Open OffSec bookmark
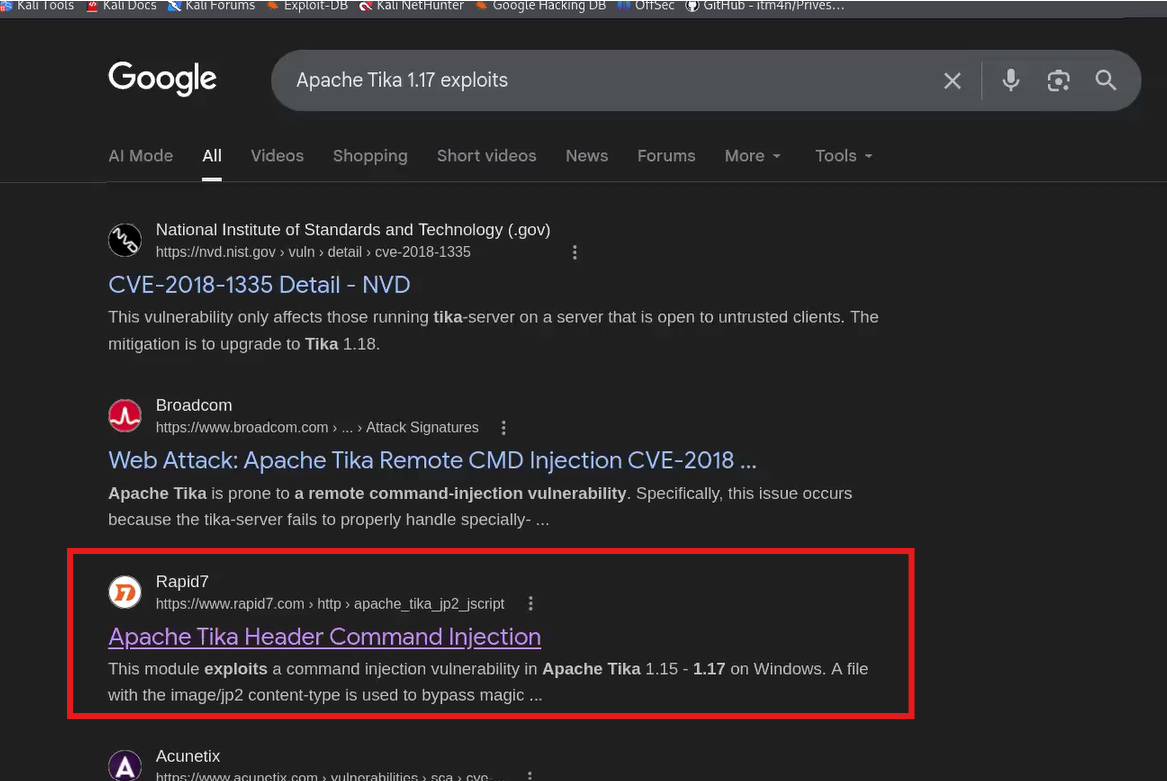 (x=646, y=6)
